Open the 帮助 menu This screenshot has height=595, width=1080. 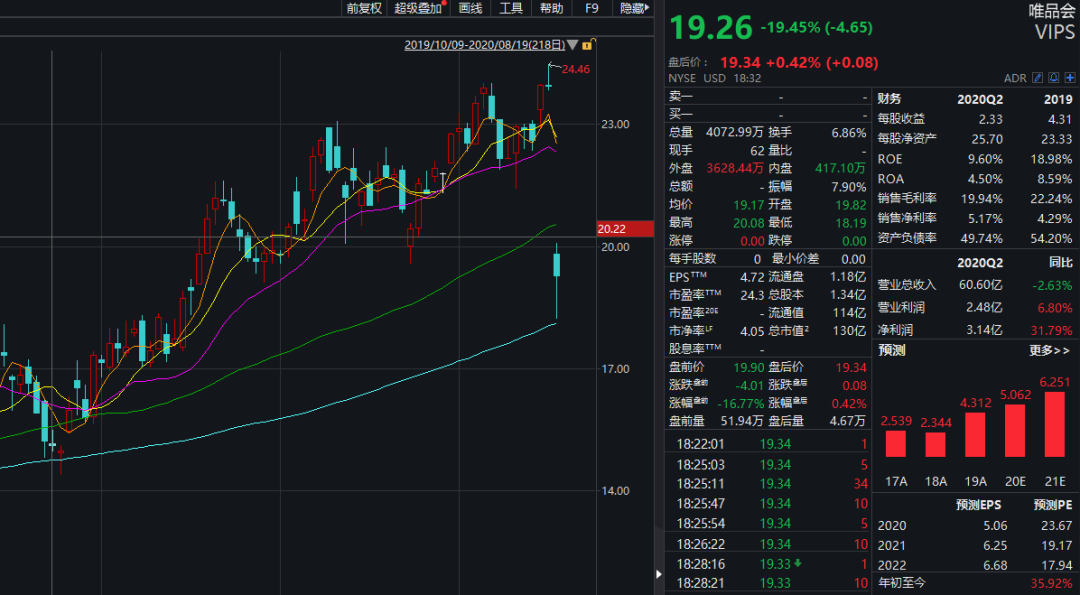tap(551, 8)
